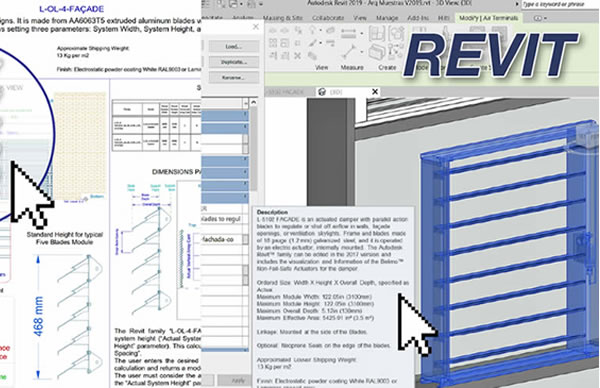600x388 pixels.
Task: Switch to the View ribbon tab
Action: [359, 18]
